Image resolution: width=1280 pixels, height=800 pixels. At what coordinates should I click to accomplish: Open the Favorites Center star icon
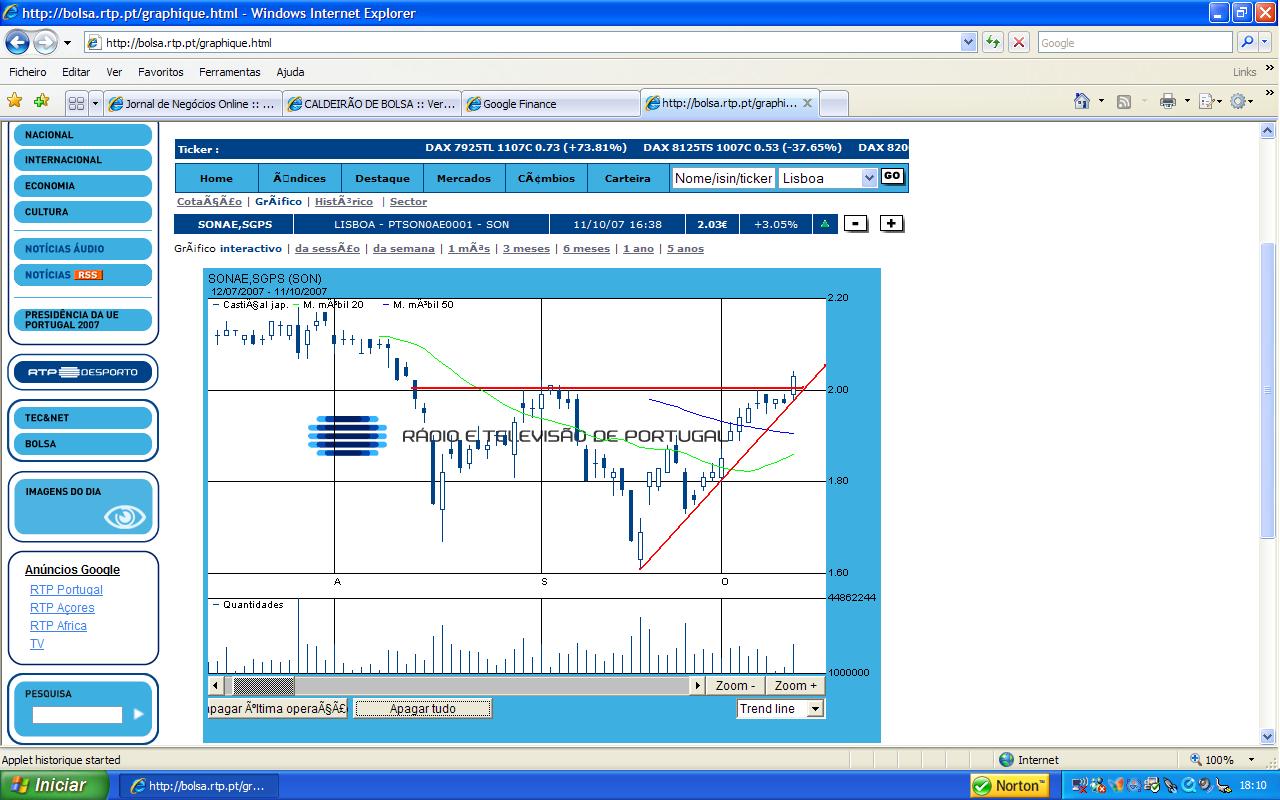click(x=15, y=101)
